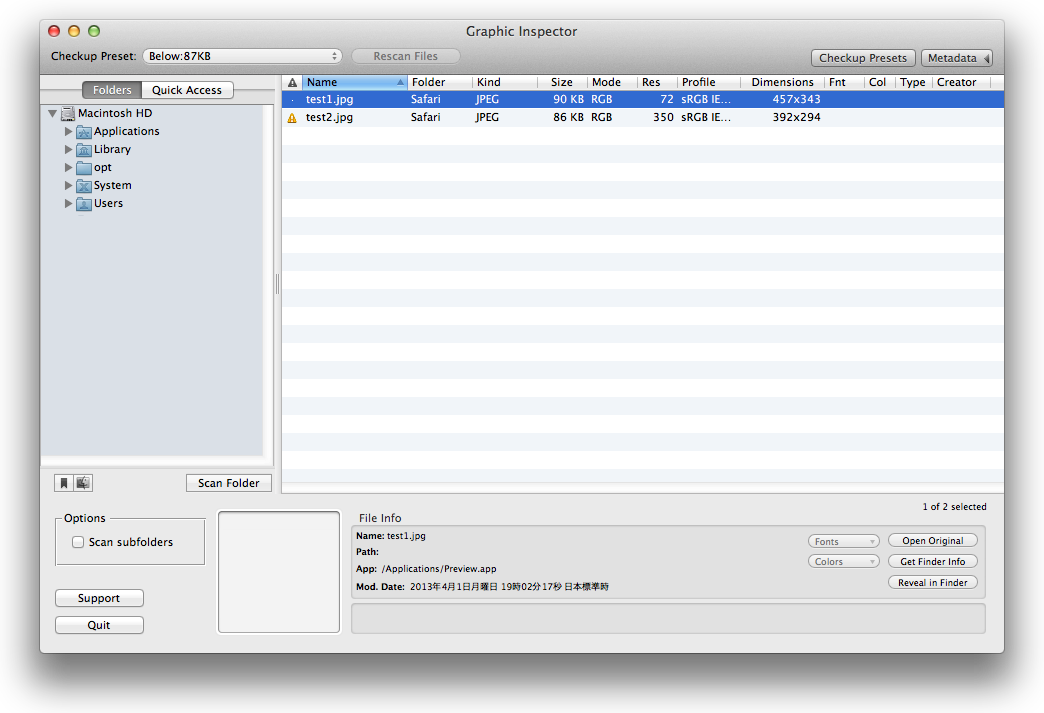Sort by the warning column header icon
Screen dimensions: 1044x713
(x=292, y=83)
